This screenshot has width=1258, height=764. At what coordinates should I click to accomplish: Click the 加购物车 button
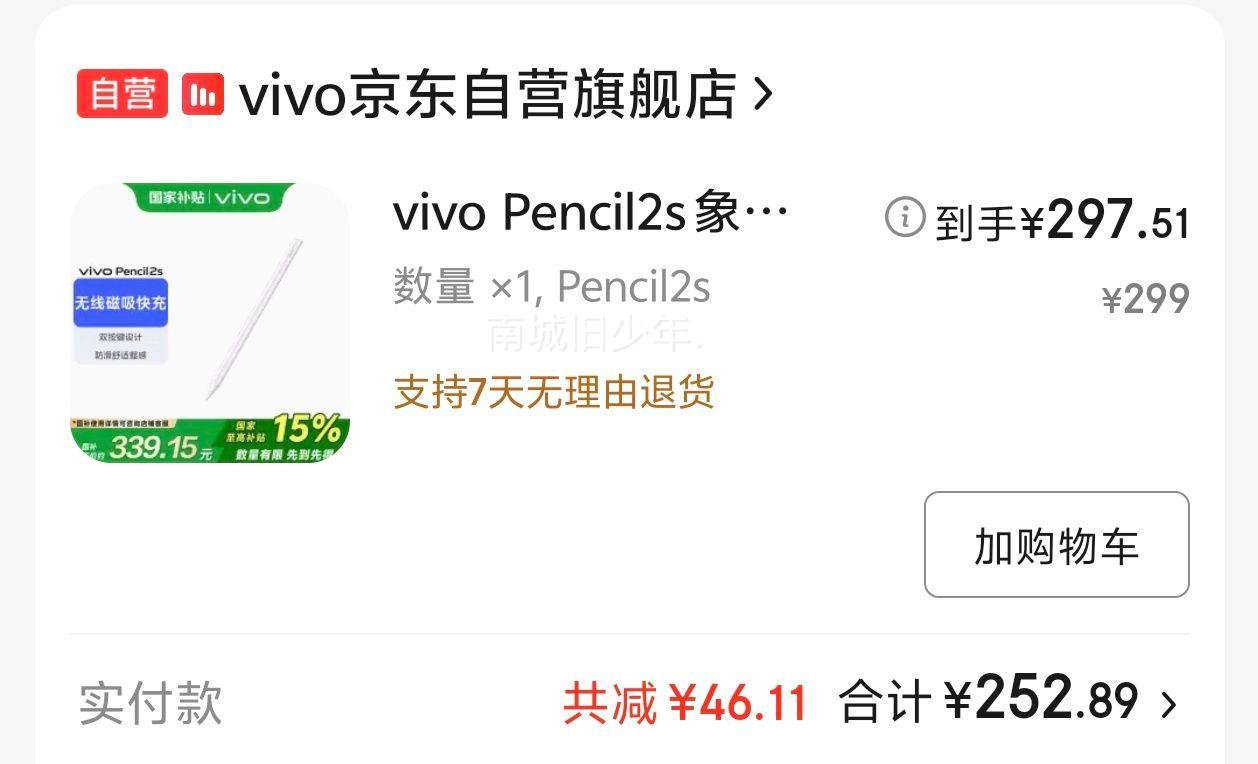1057,545
